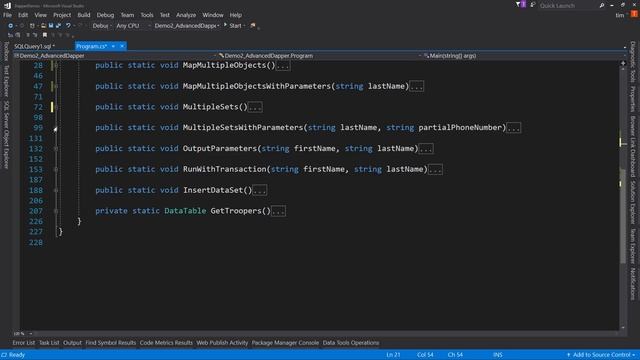Click the DataTable type name
Screen dimensions: 640x360
[185, 211]
